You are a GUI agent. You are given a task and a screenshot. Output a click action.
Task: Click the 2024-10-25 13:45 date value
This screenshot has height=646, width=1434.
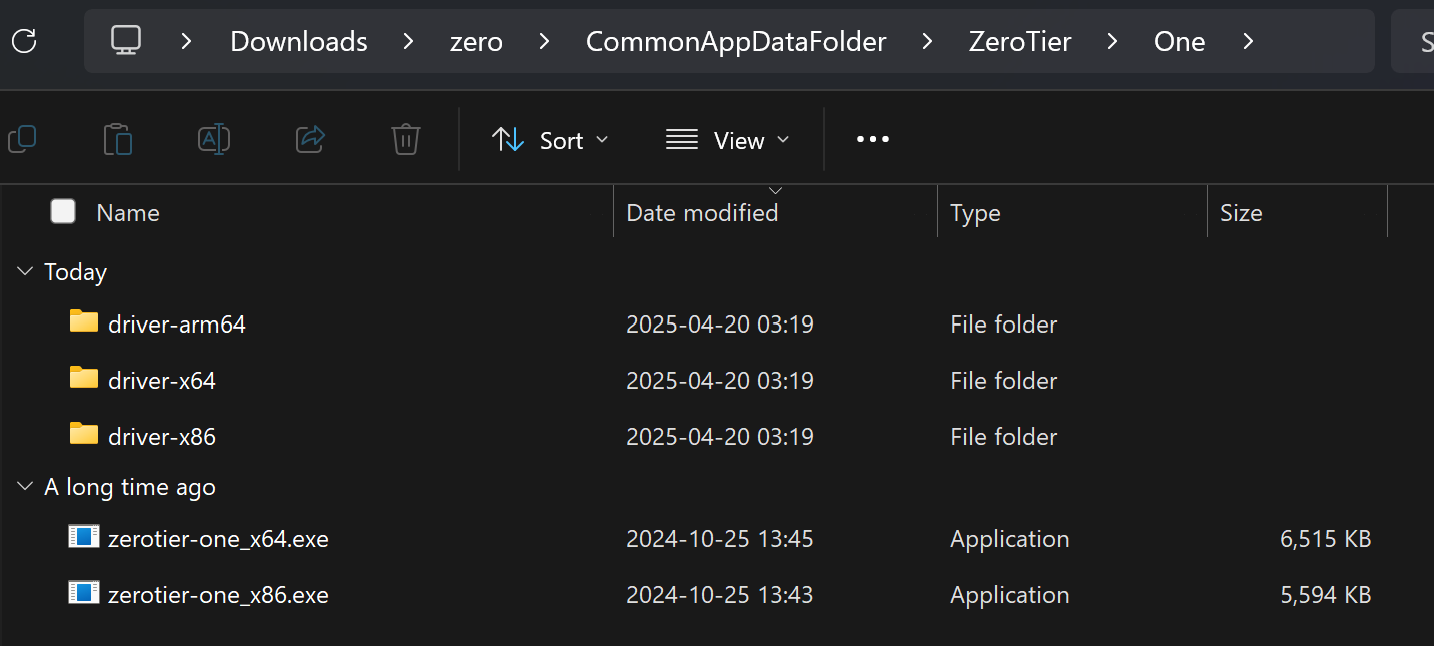click(720, 539)
